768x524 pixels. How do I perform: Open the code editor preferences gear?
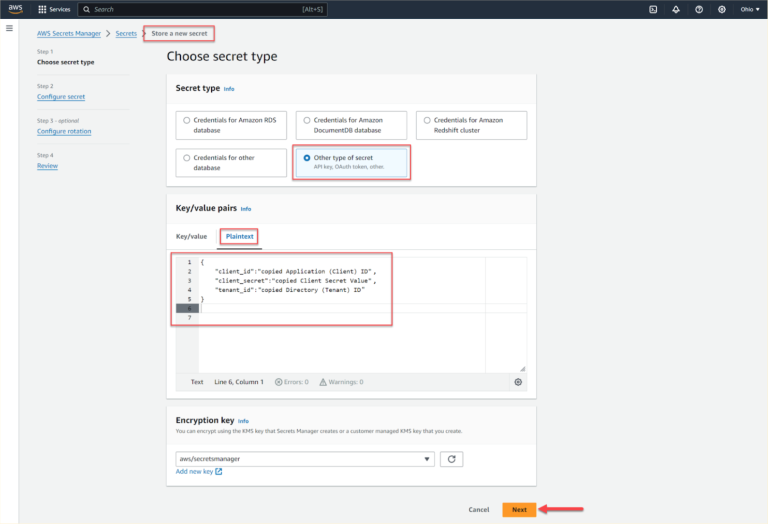[x=518, y=382]
